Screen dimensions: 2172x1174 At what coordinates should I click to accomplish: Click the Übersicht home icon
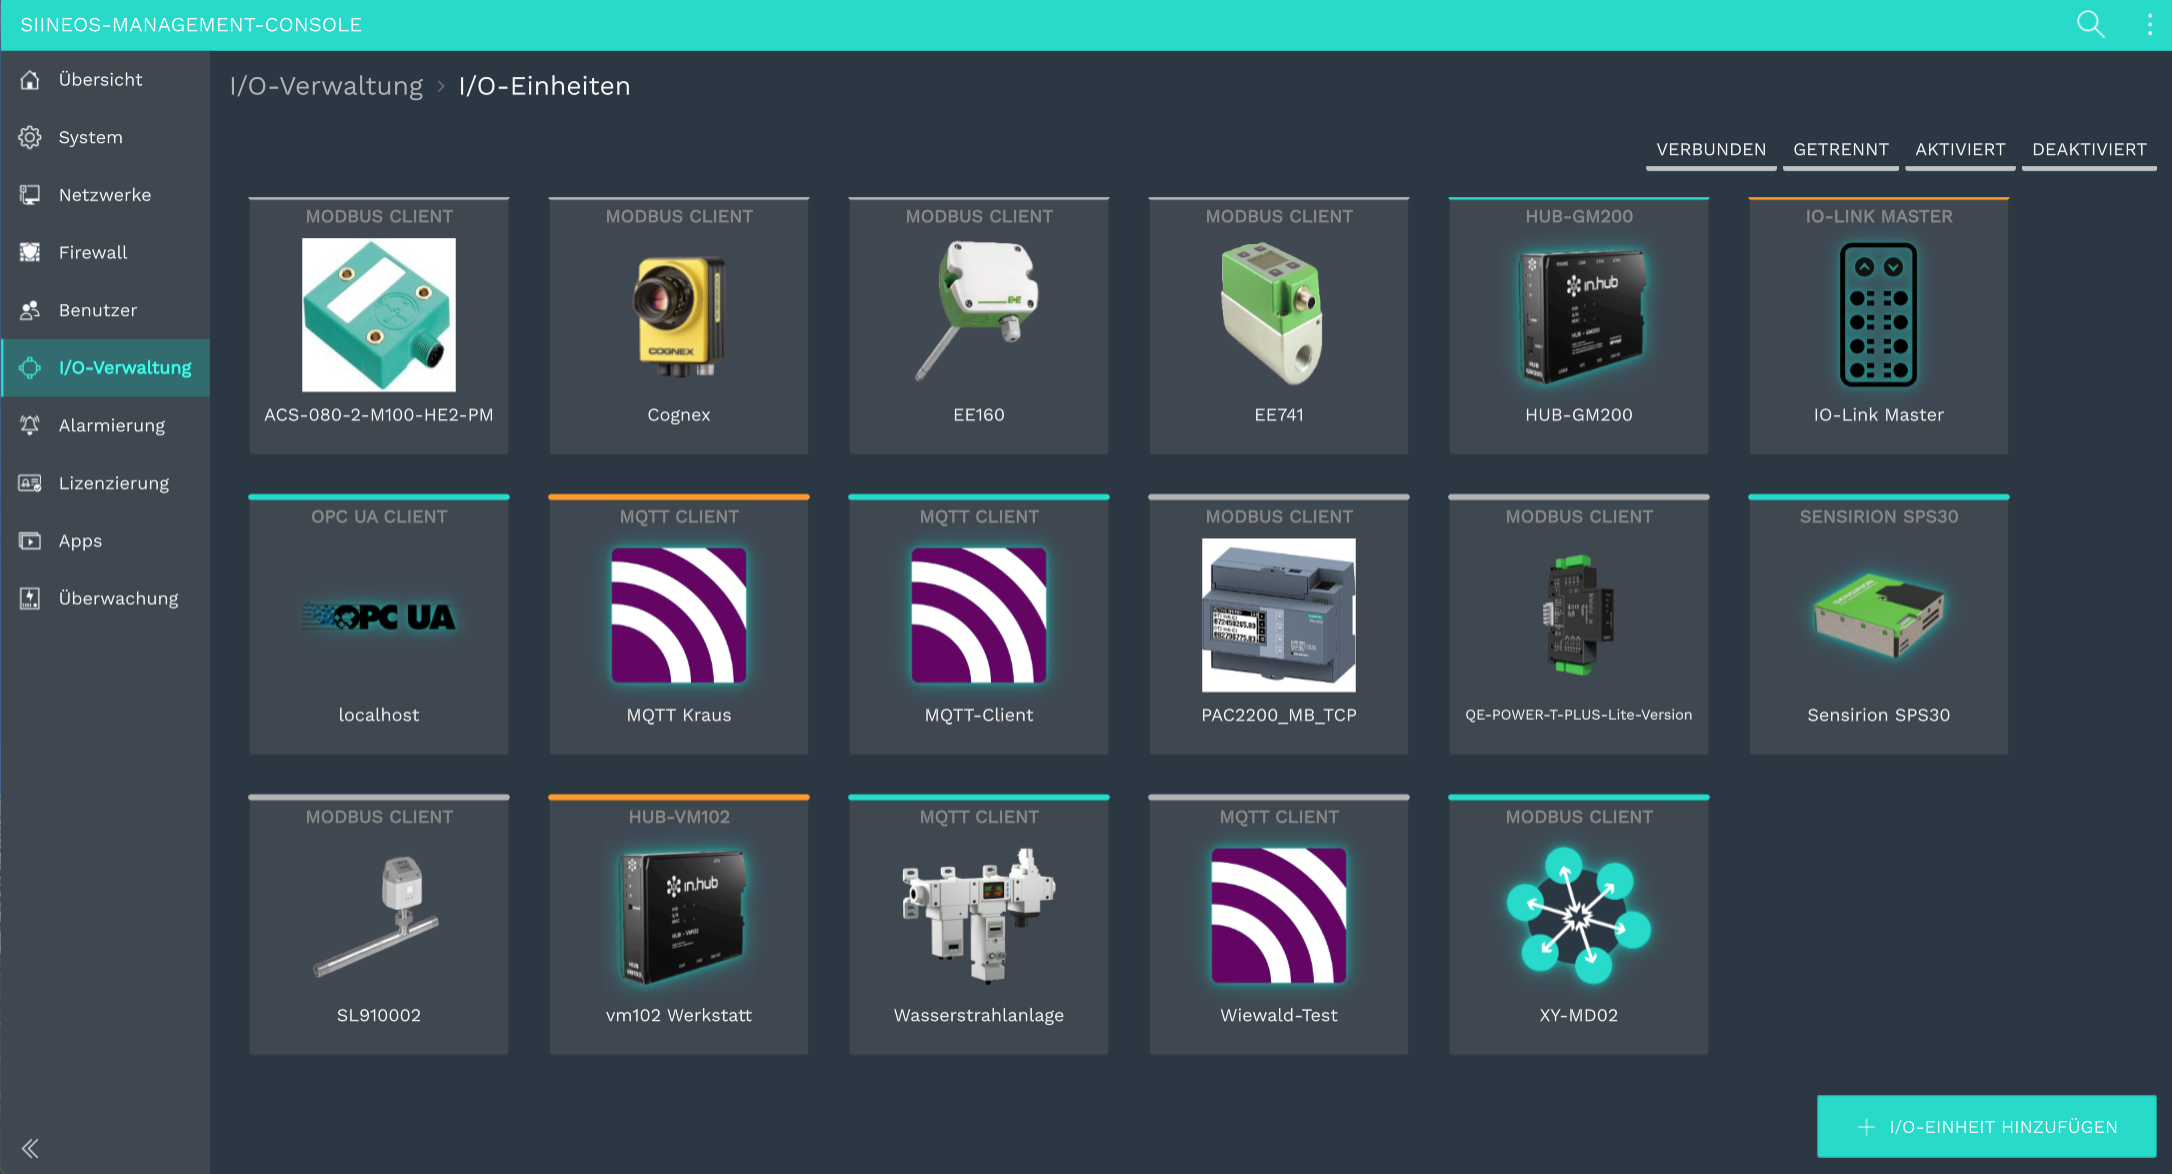[30, 80]
